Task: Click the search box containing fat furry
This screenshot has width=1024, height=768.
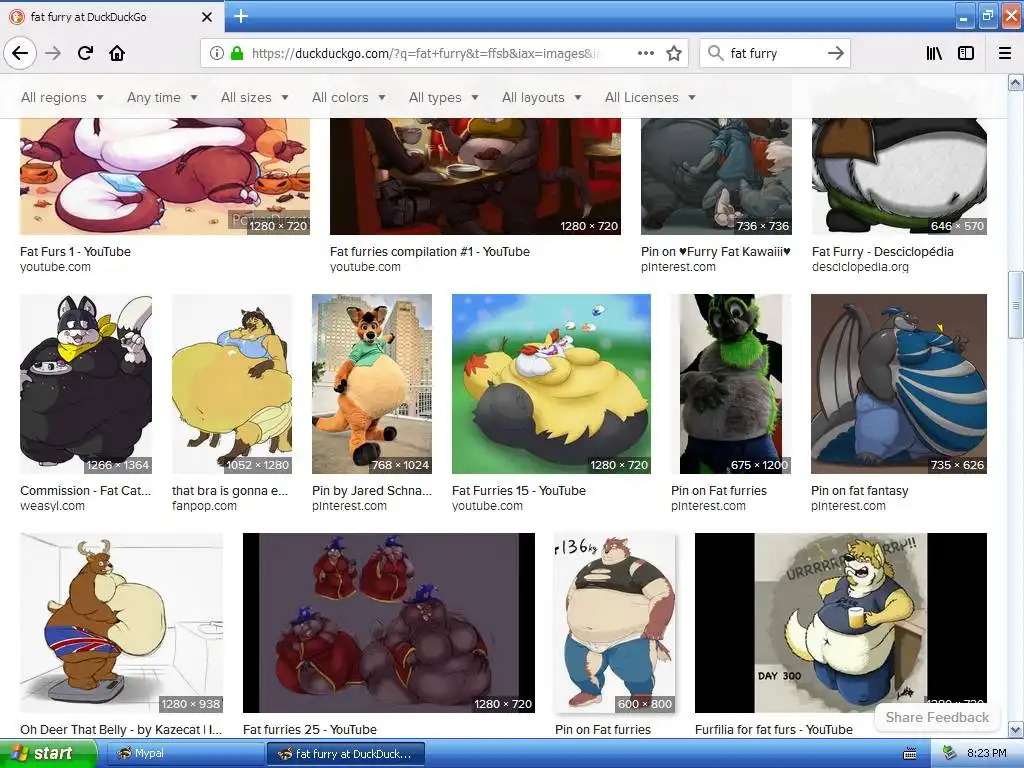Action: pos(775,53)
